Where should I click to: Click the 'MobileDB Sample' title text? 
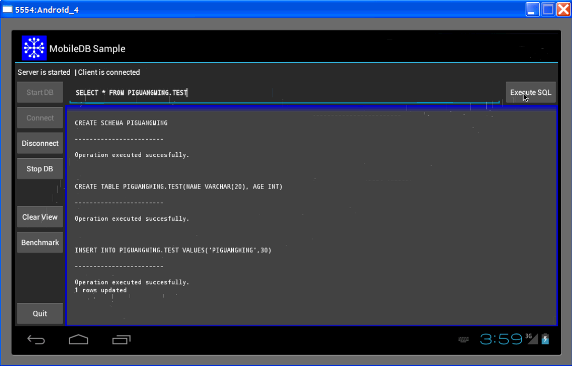[87, 49]
